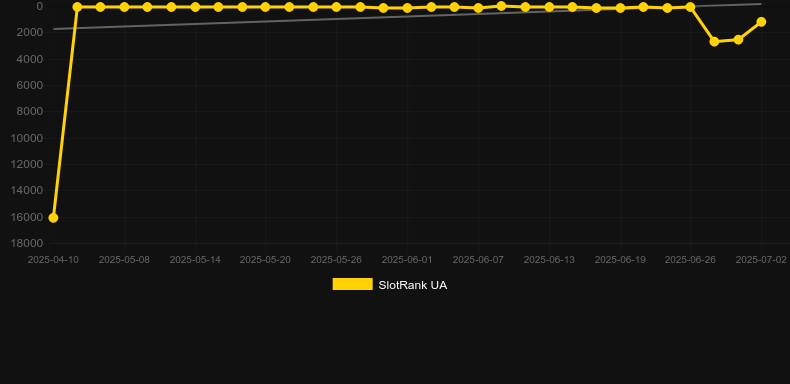Click the 10000 y-axis label
The width and height of the screenshot is (790, 384).
pyautogui.click(x=27, y=138)
